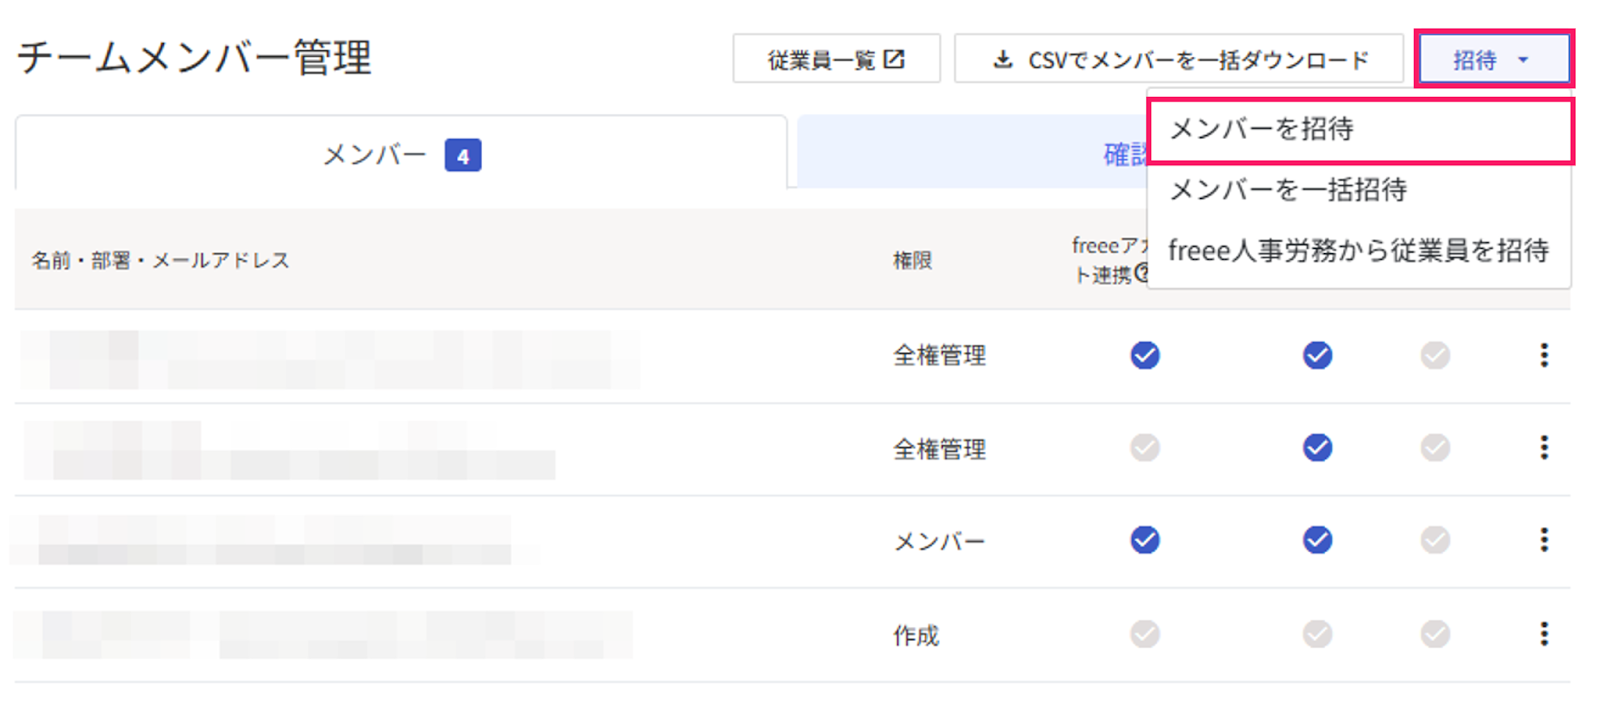This screenshot has width=1600, height=705.
Task: Click the member count badge showing 4
Action: [463, 156]
